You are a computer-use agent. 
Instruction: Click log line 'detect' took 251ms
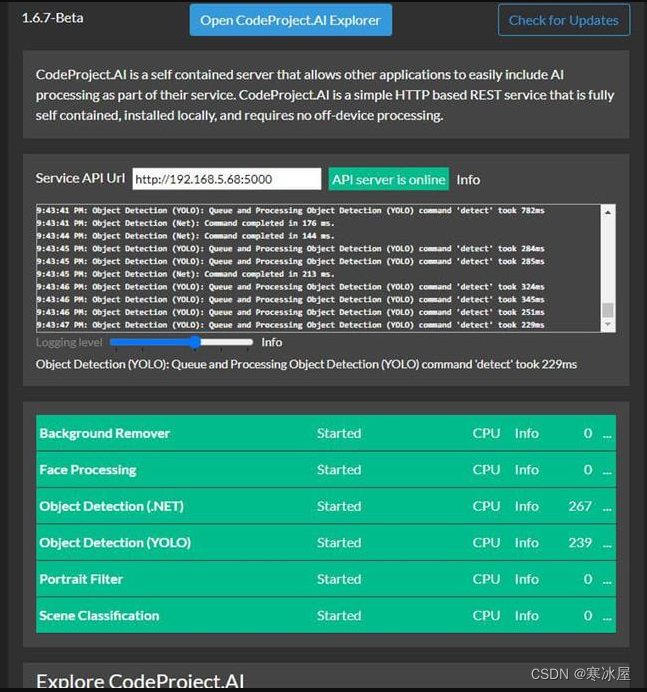[x=290, y=312]
